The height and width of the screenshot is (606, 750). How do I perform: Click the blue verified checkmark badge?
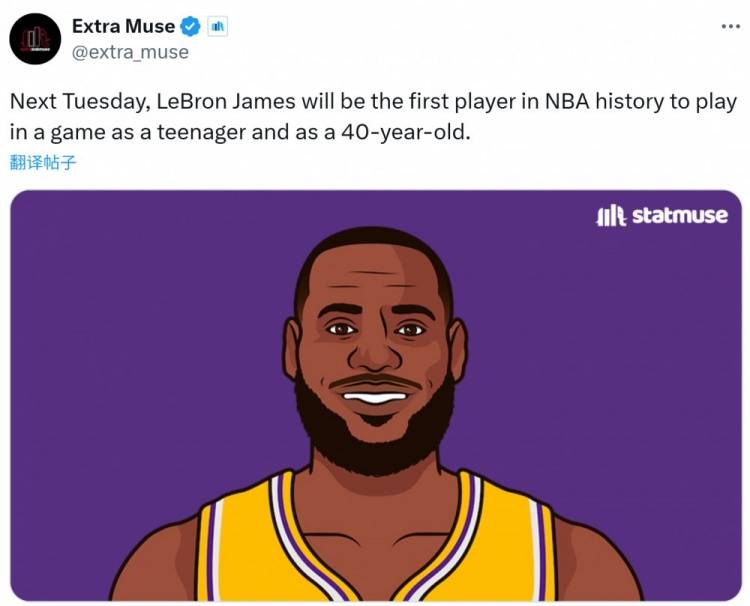click(x=190, y=27)
